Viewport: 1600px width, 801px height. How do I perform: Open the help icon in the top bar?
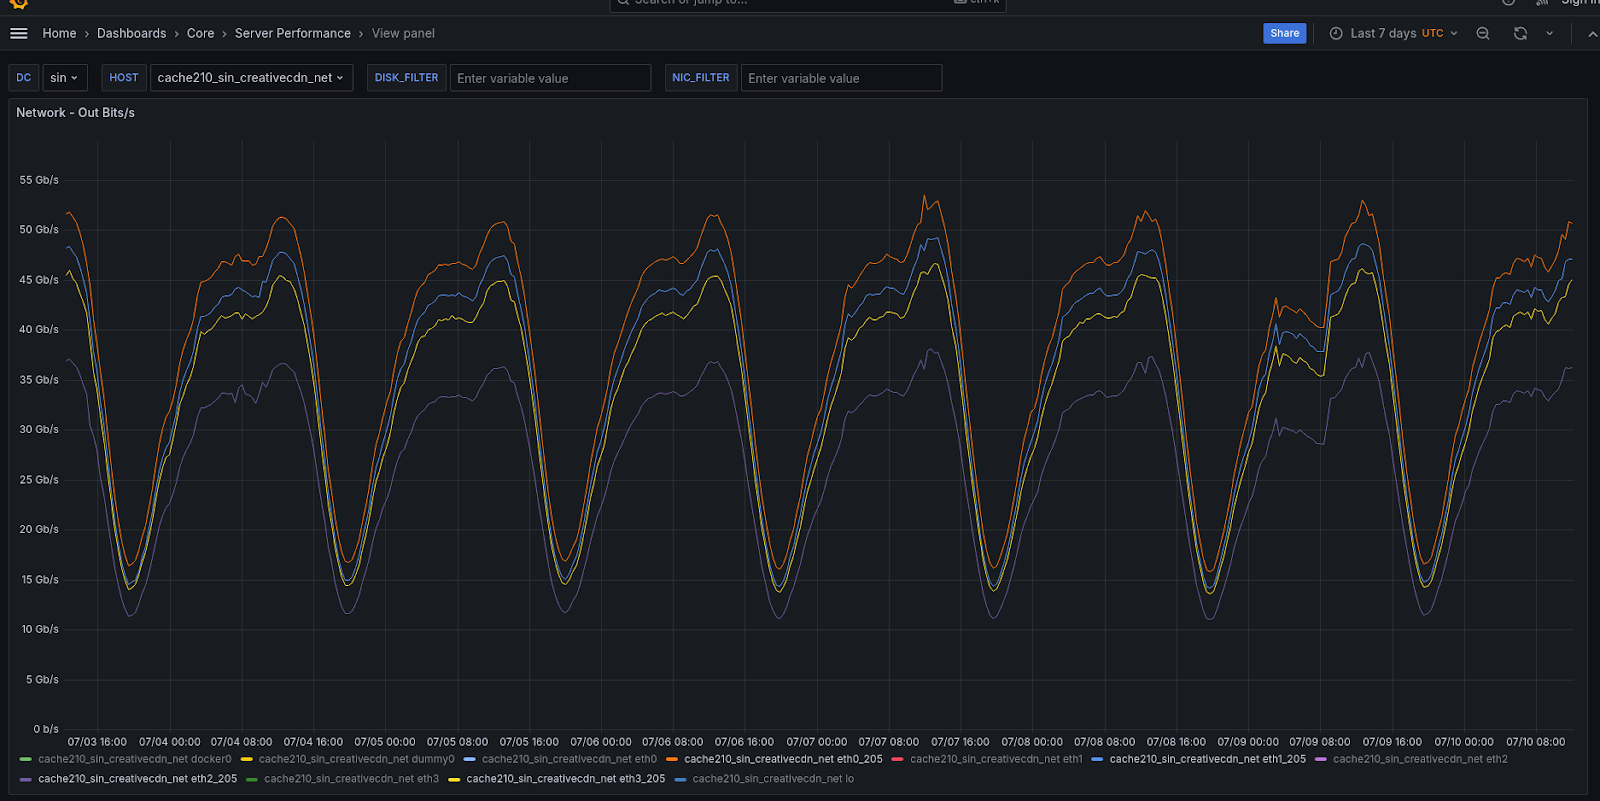pyautogui.click(x=1508, y=3)
